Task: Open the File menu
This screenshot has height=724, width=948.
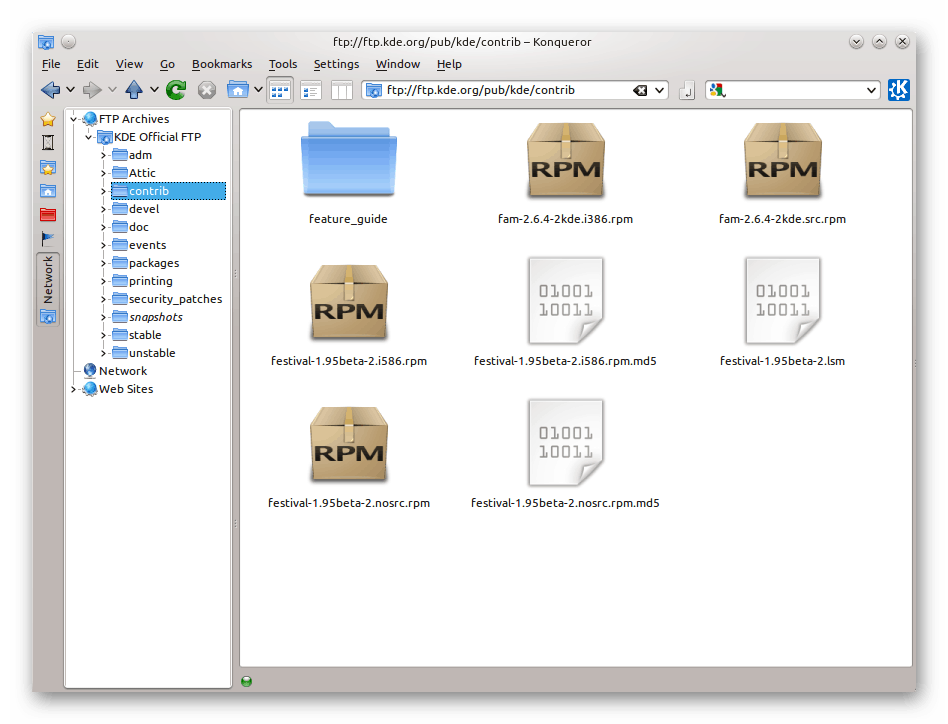Action: [x=51, y=64]
